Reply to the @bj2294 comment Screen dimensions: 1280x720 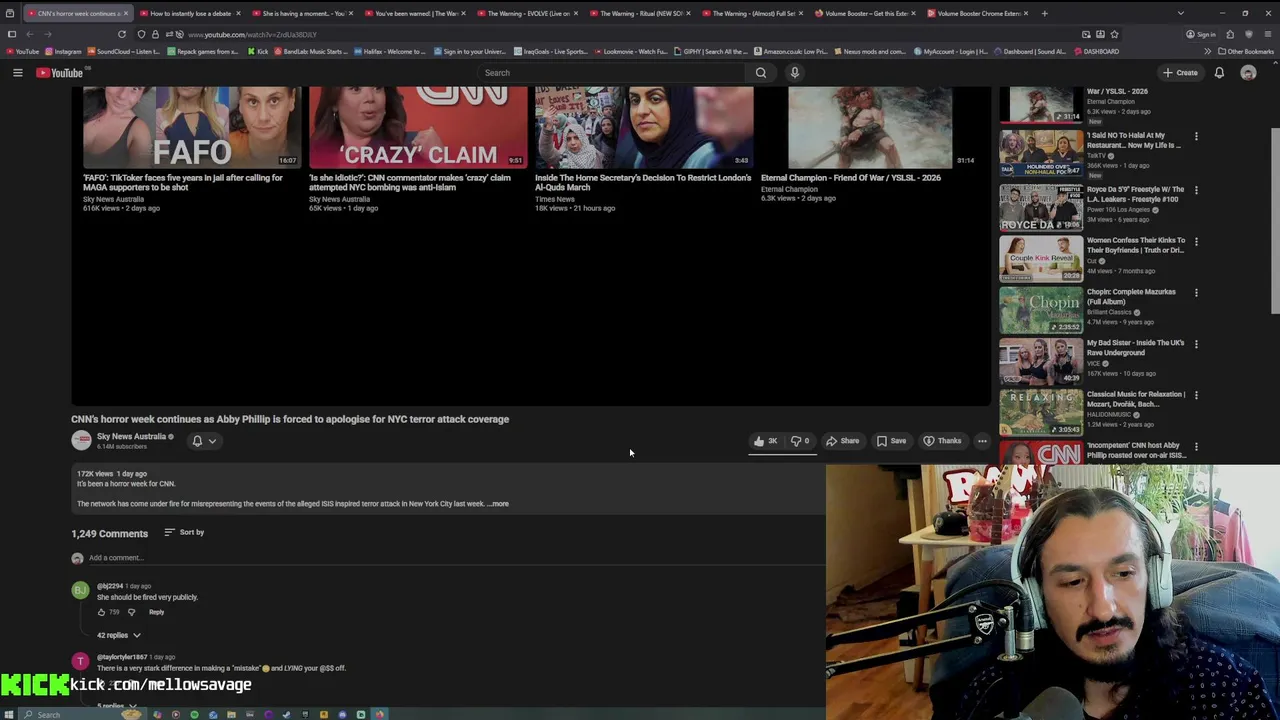[157, 612]
